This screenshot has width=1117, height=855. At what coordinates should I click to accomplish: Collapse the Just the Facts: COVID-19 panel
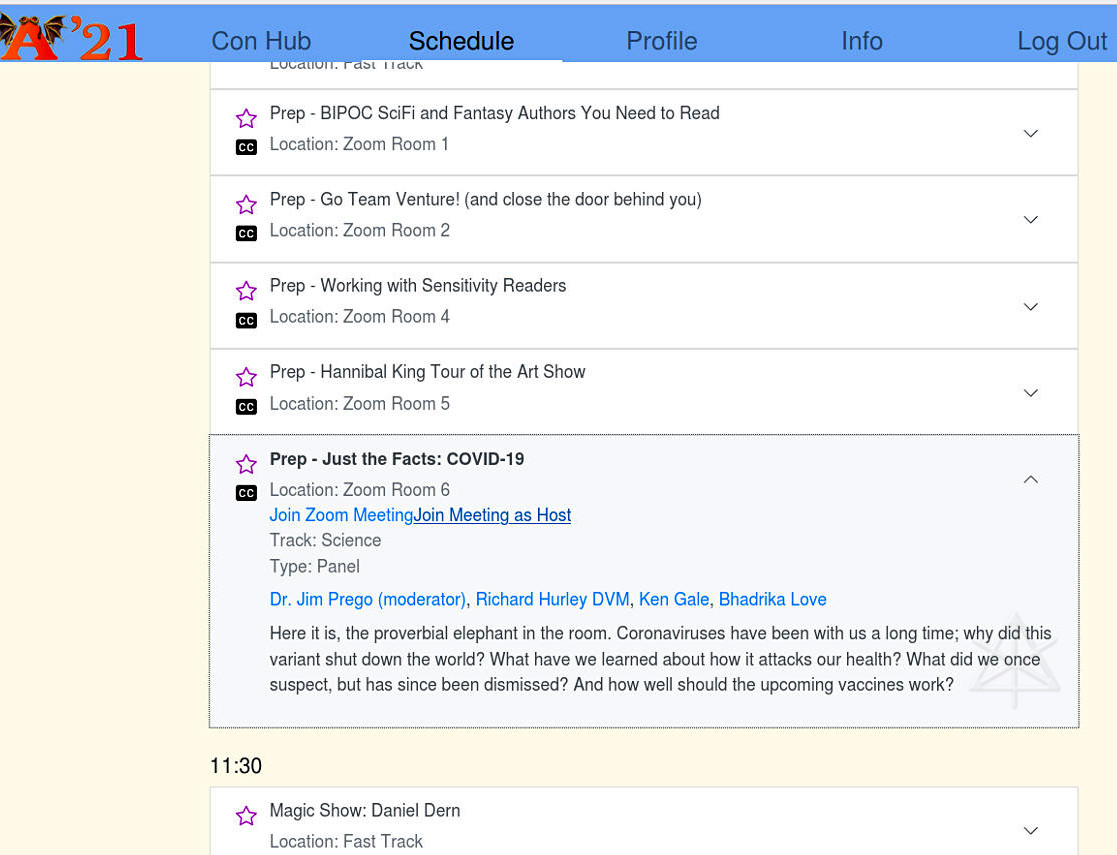coord(1030,479)
